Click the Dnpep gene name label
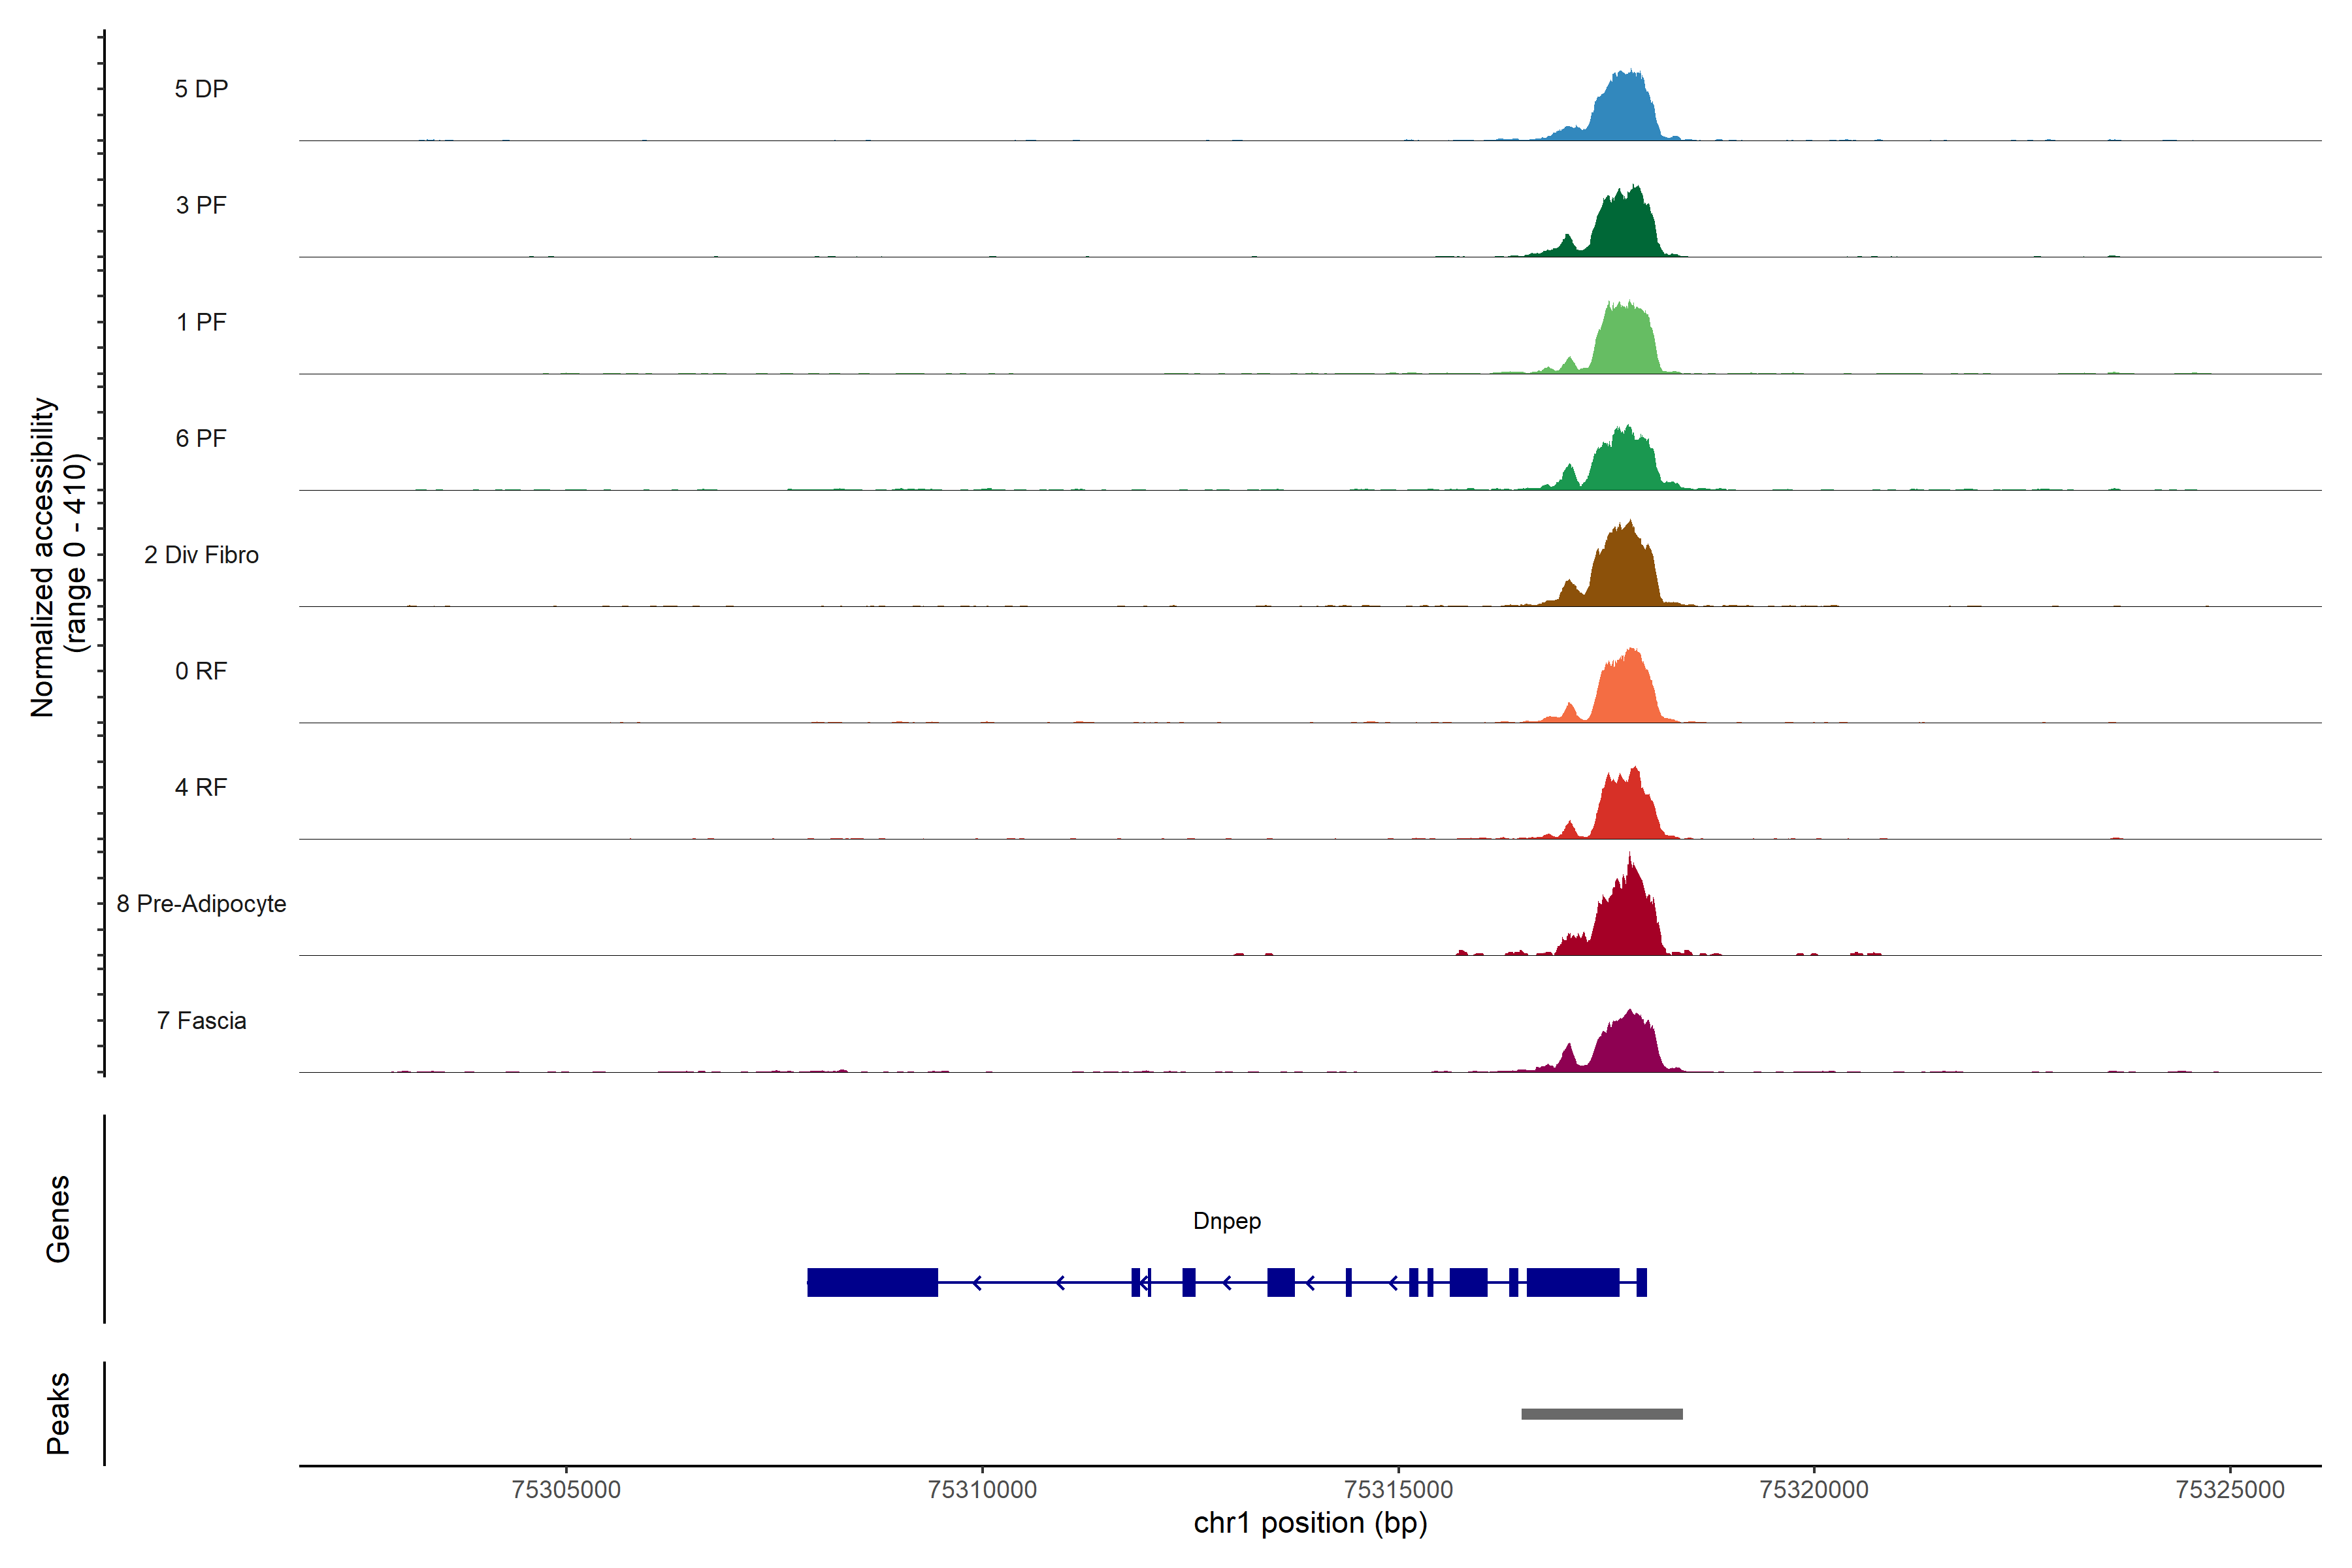 pyautogui.click(x=1226, y=1221)
